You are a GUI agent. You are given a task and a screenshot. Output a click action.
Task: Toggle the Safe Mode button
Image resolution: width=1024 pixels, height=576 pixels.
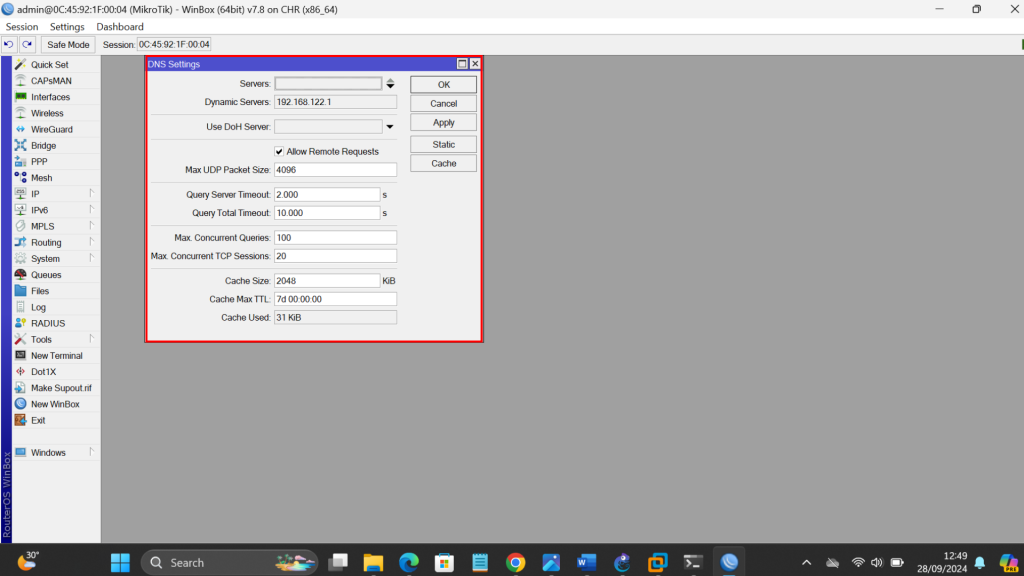click(68, 45)
